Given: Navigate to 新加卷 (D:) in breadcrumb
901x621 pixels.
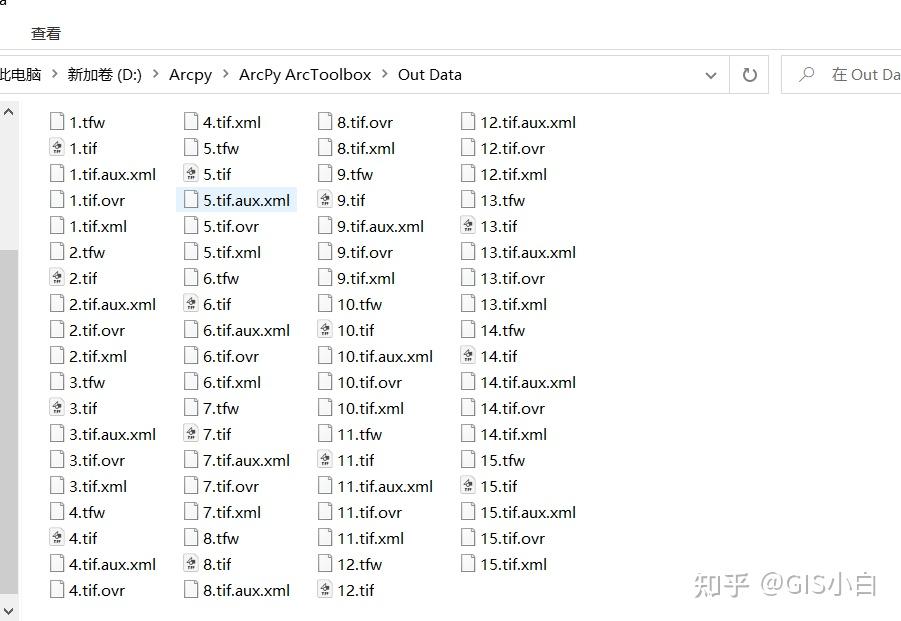Looking at the screenshot, I should pos(104,75).
